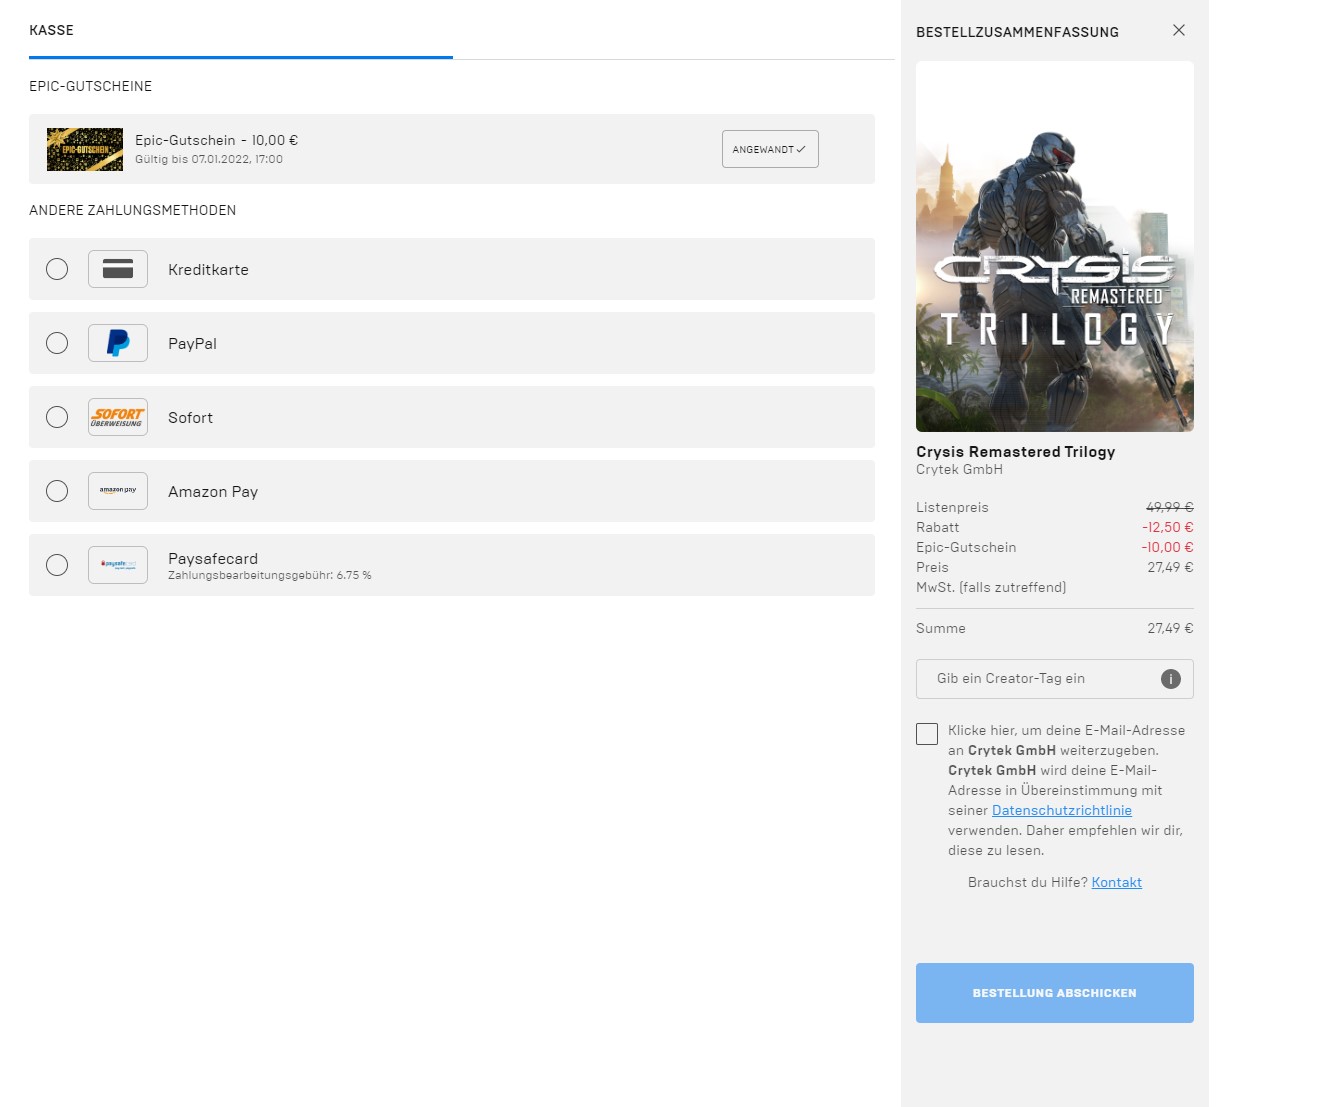Click the Epic-Gutschein voucher image

click(85, 149)
